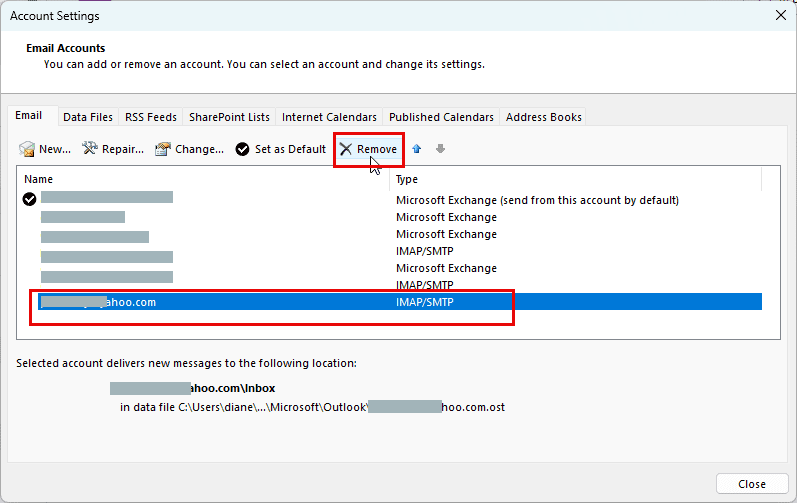The width and height of the screenshot is (797, 503).
Task: Select the default Microsoft Exchange account row
Action: 400,200
